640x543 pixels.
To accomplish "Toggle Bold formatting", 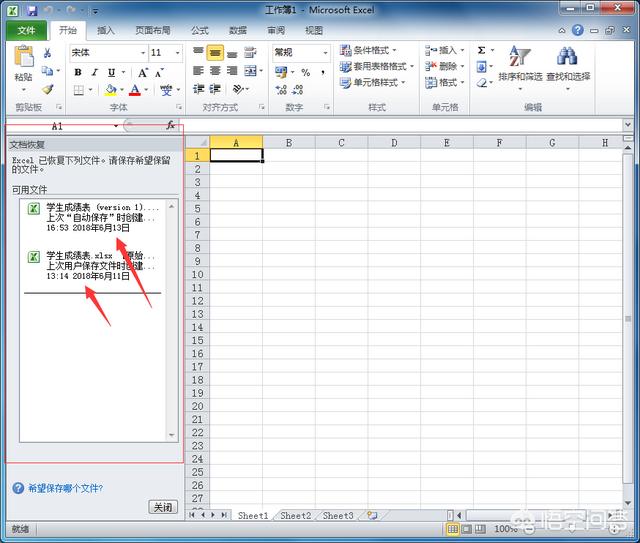I will 78,73.
